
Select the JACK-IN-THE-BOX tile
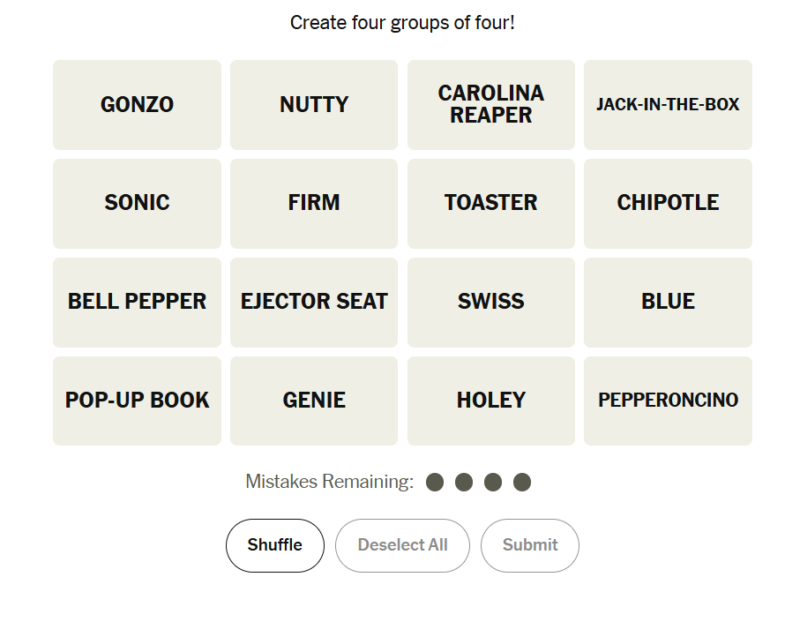click(668, 105)
